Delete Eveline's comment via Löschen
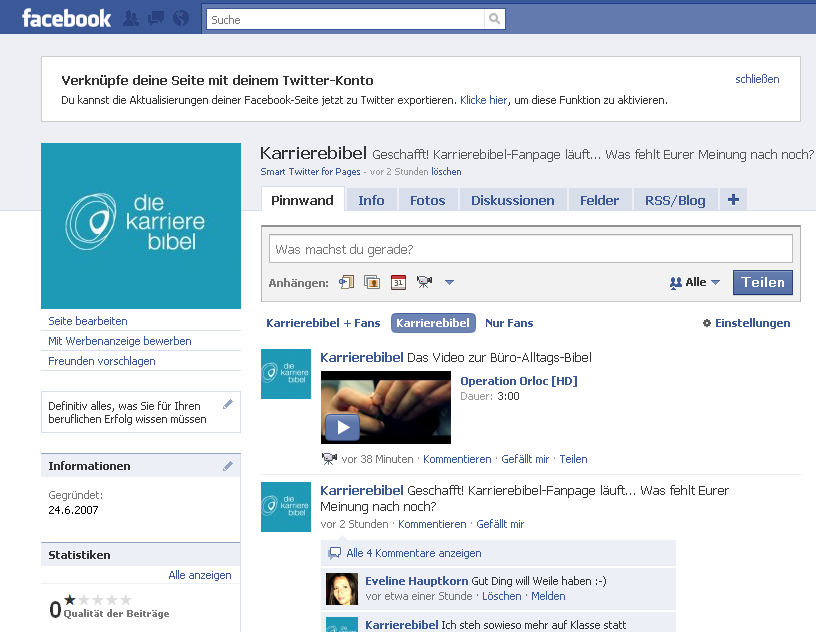 502,596
